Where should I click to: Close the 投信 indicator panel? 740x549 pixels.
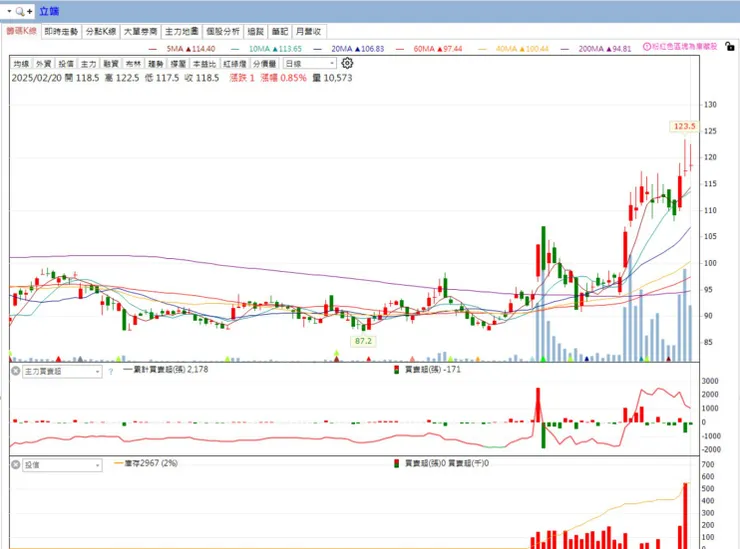point(16,465)
